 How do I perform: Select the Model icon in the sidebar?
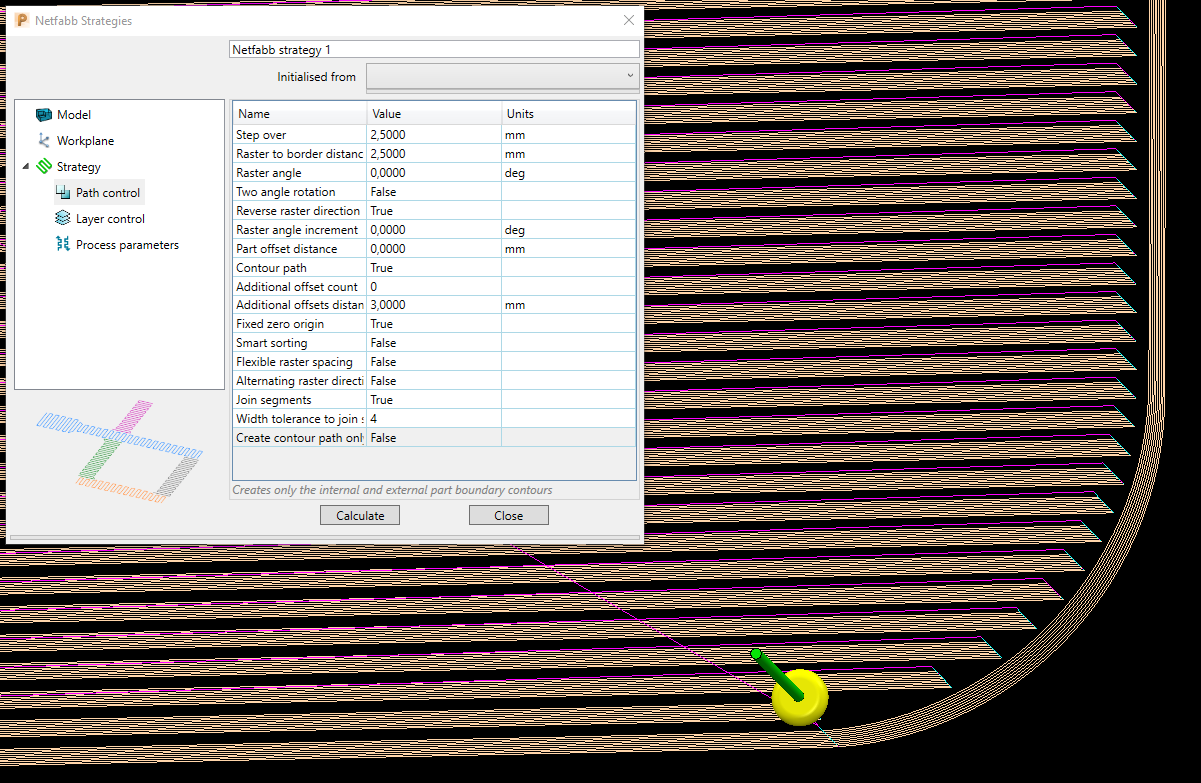pos(44,114)
